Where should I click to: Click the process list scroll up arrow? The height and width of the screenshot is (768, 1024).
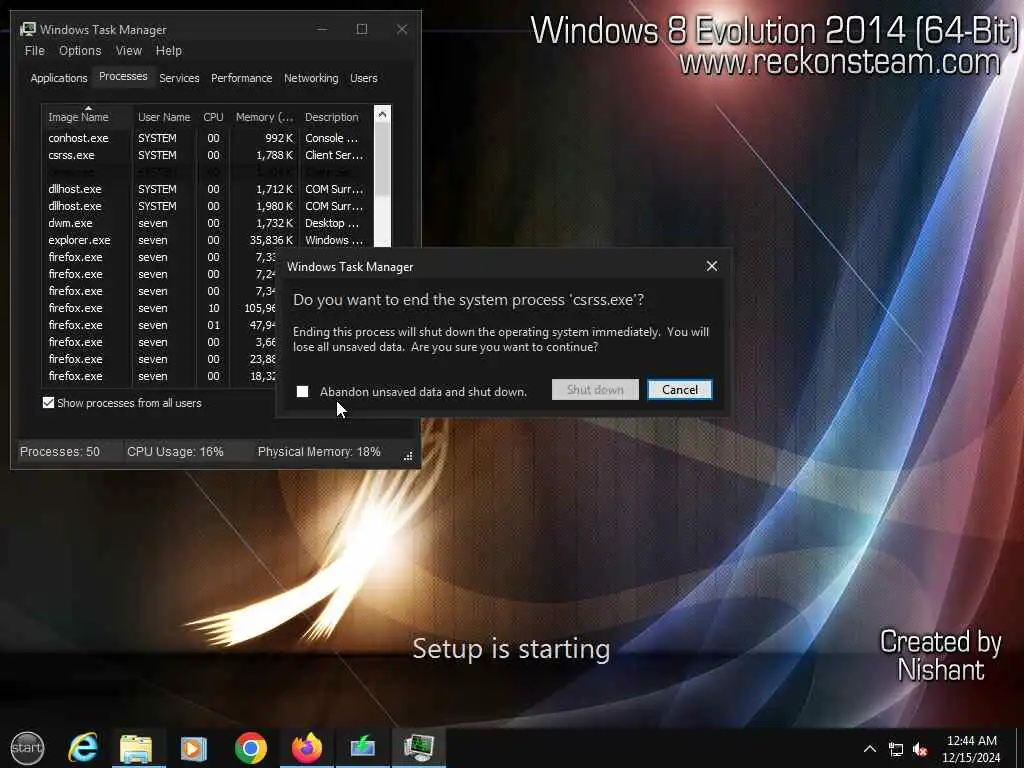(x=382, y=114)
